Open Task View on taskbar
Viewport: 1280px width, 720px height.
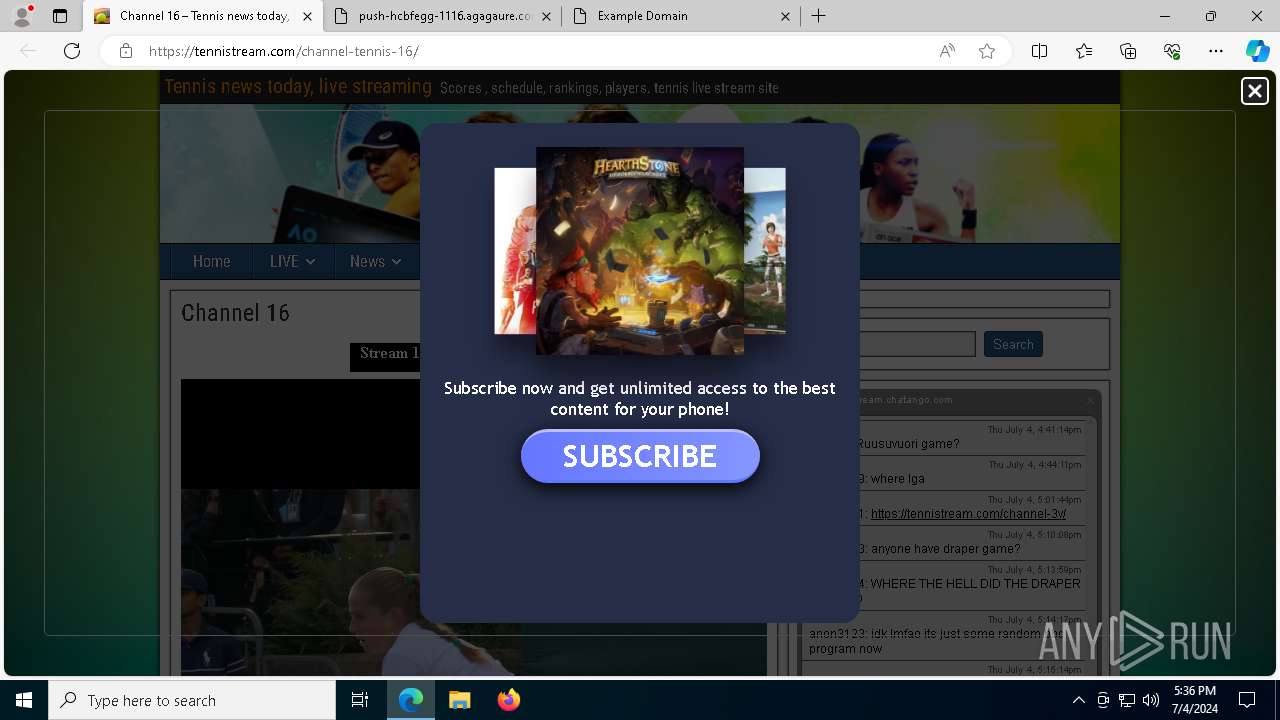[360, 700]
